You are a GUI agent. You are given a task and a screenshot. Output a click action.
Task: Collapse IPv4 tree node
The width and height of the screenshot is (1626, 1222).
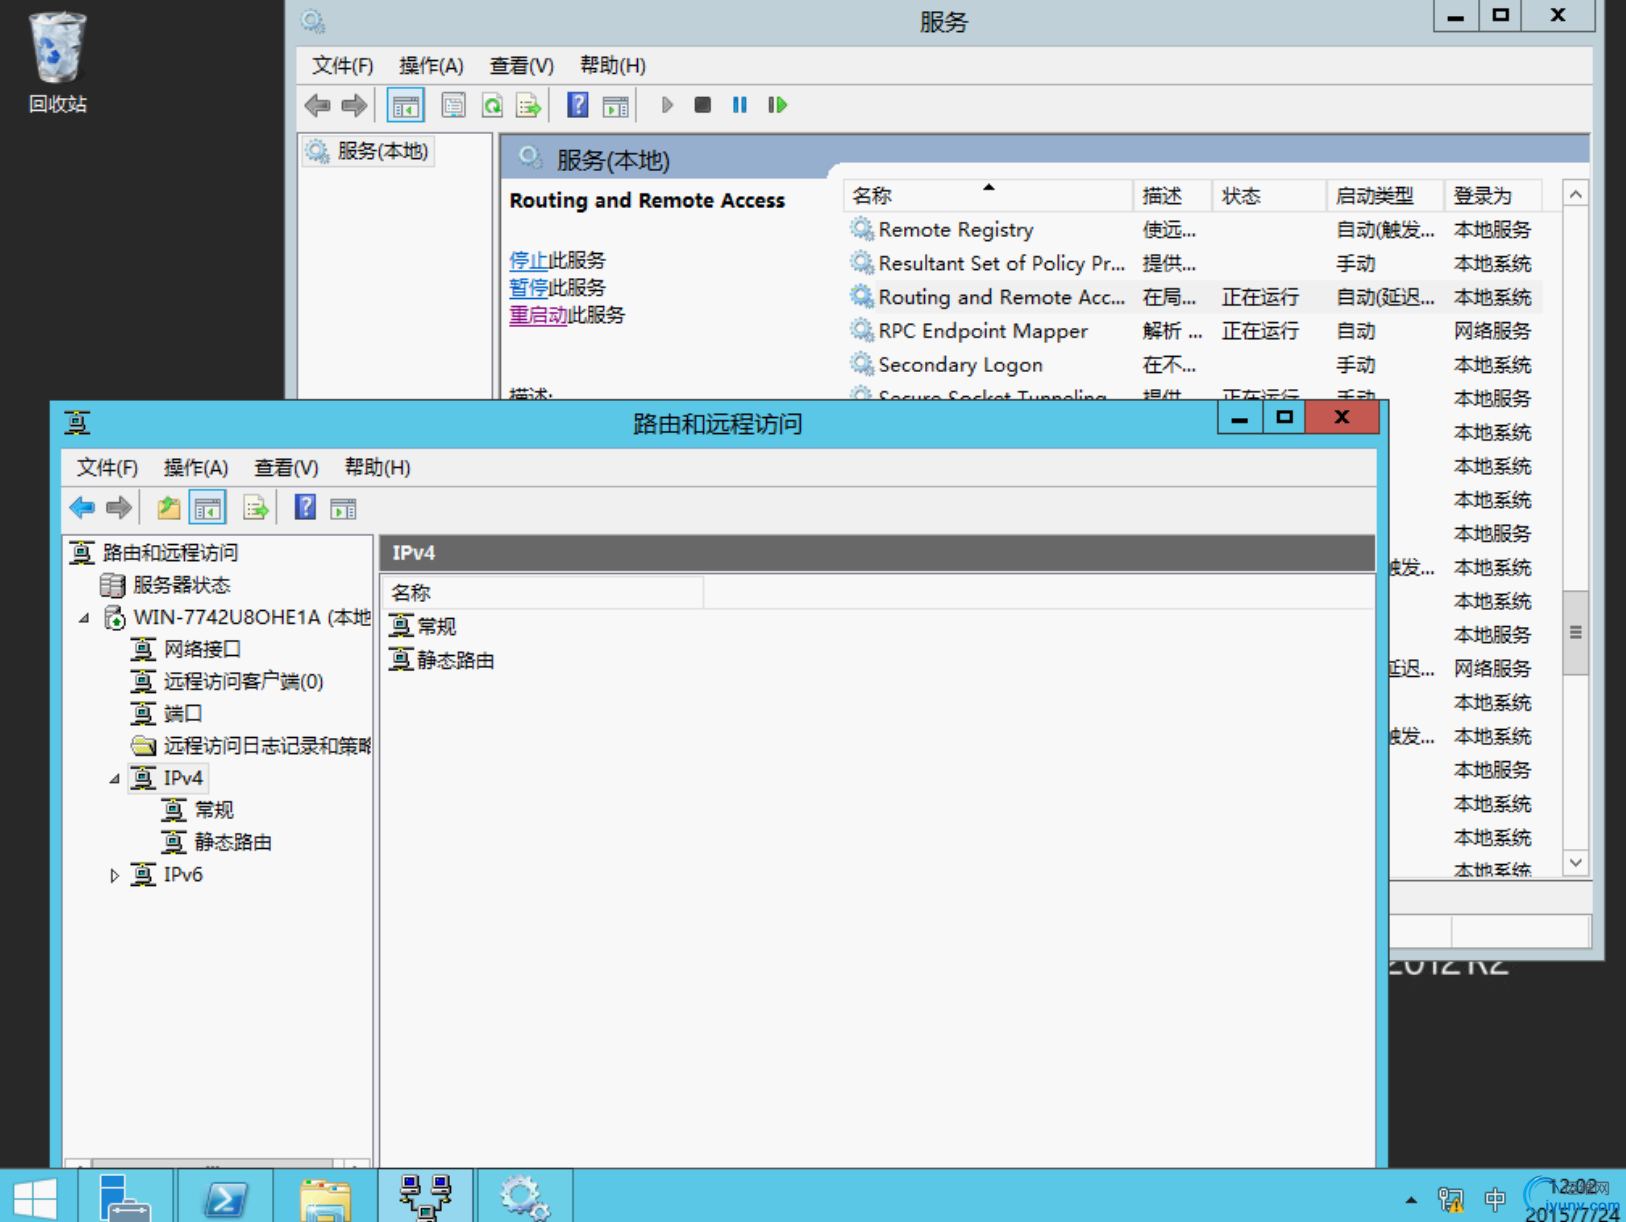115,778
